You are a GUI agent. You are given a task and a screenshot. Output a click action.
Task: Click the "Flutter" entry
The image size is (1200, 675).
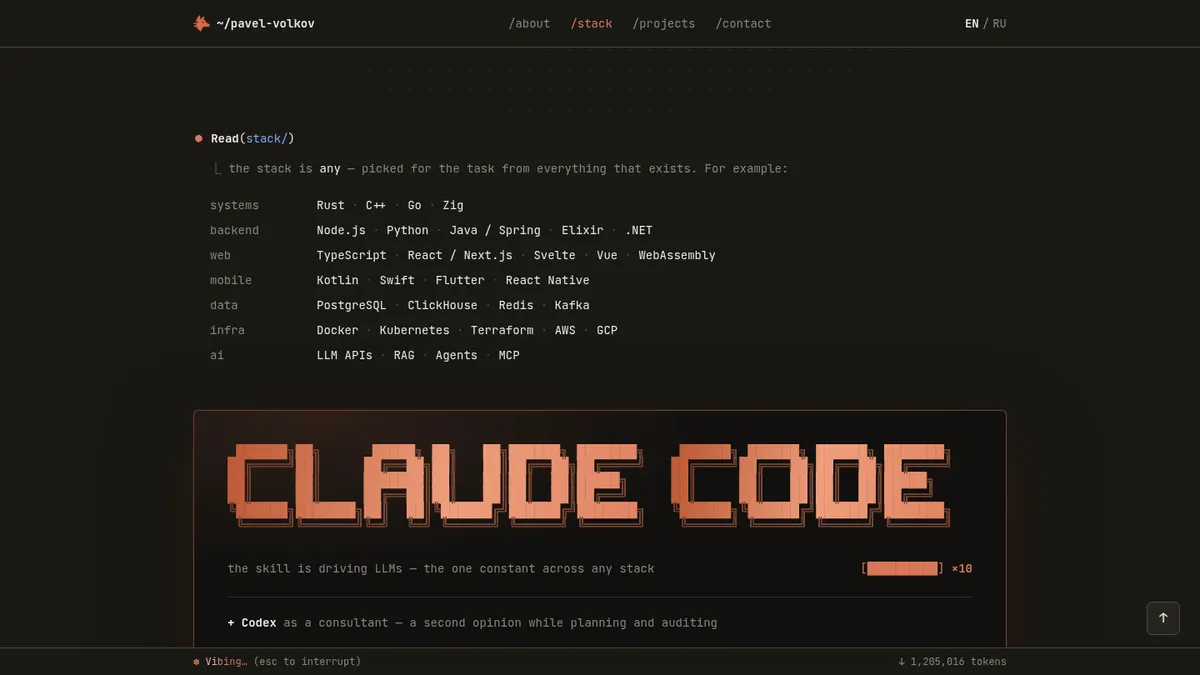460,280
